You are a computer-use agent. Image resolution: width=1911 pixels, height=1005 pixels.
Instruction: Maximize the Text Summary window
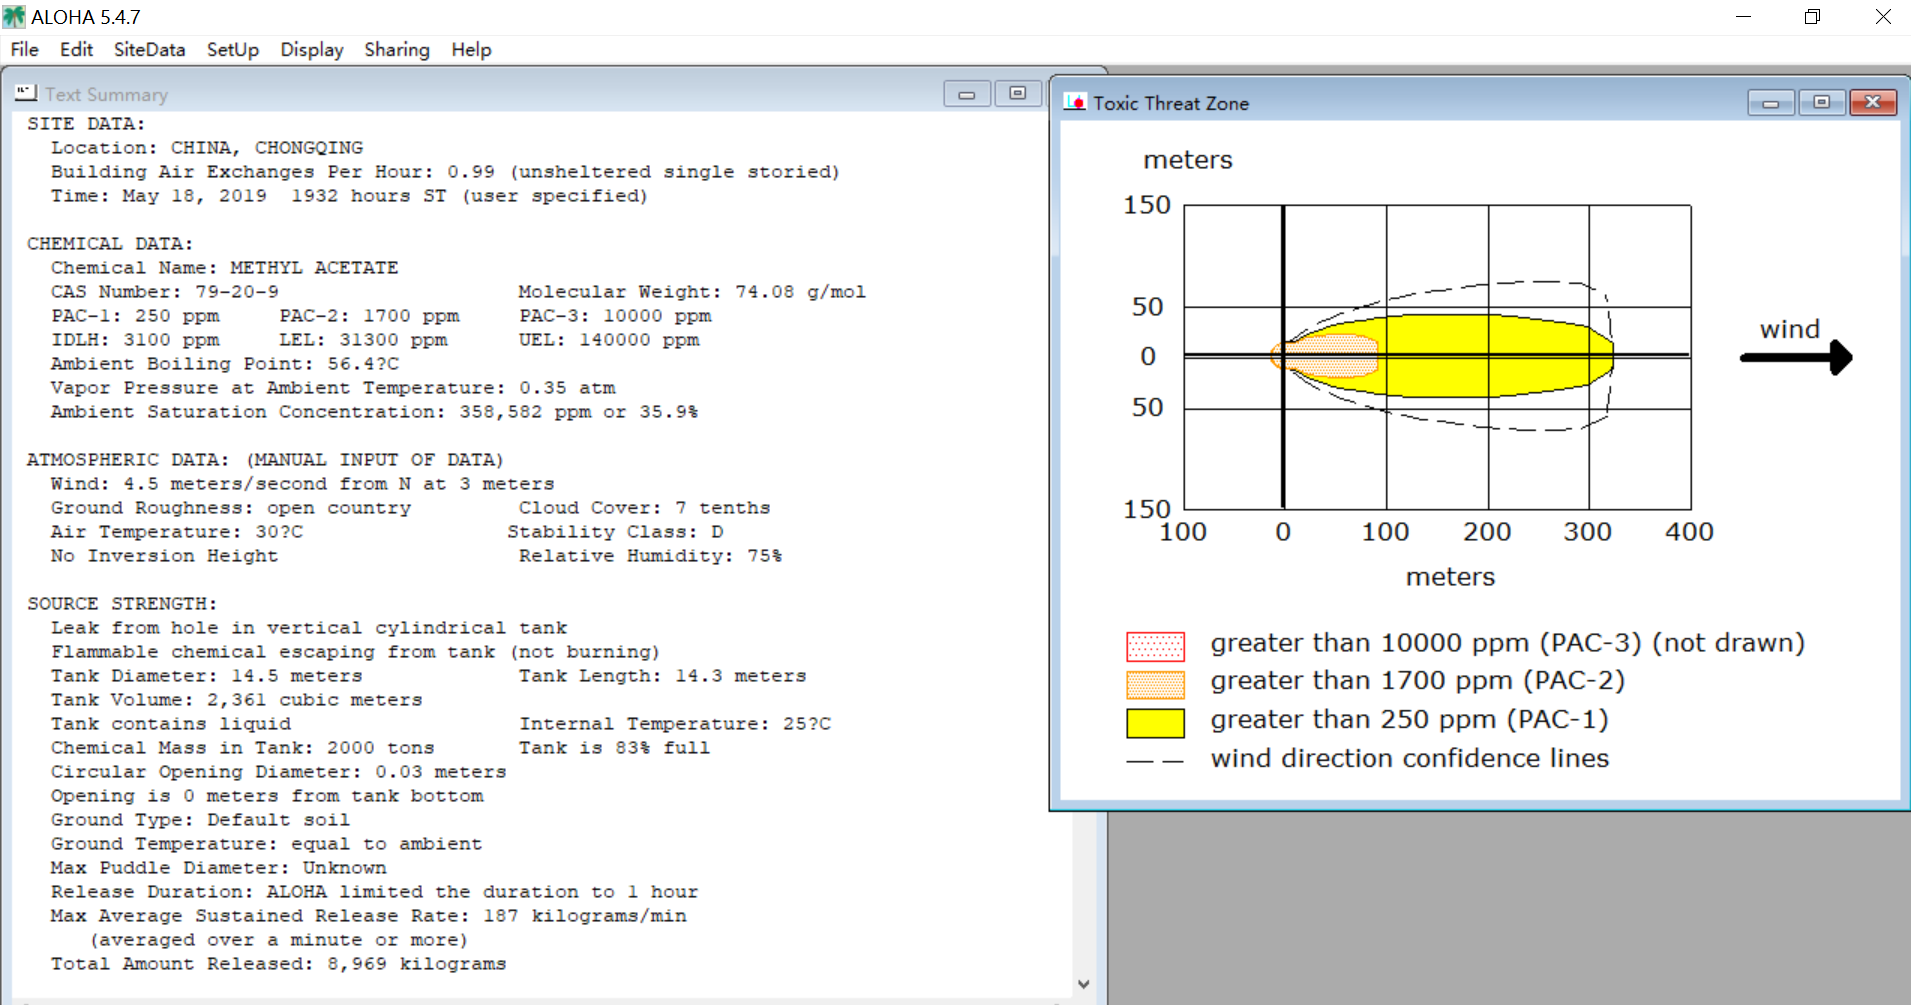coord(1018,94)
